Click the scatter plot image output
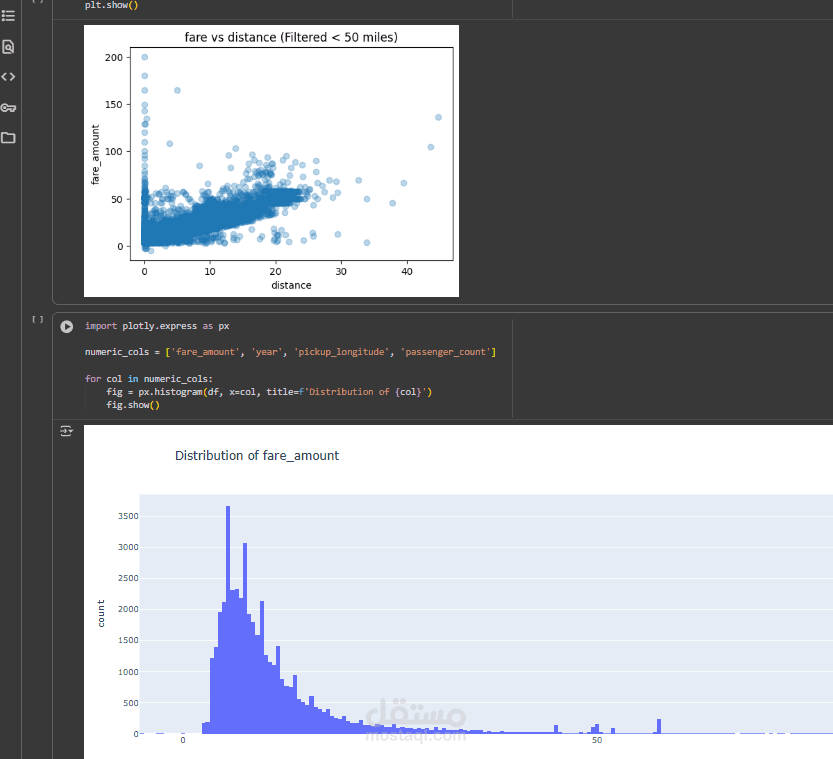Screen dimensions: 833x759 271,161
